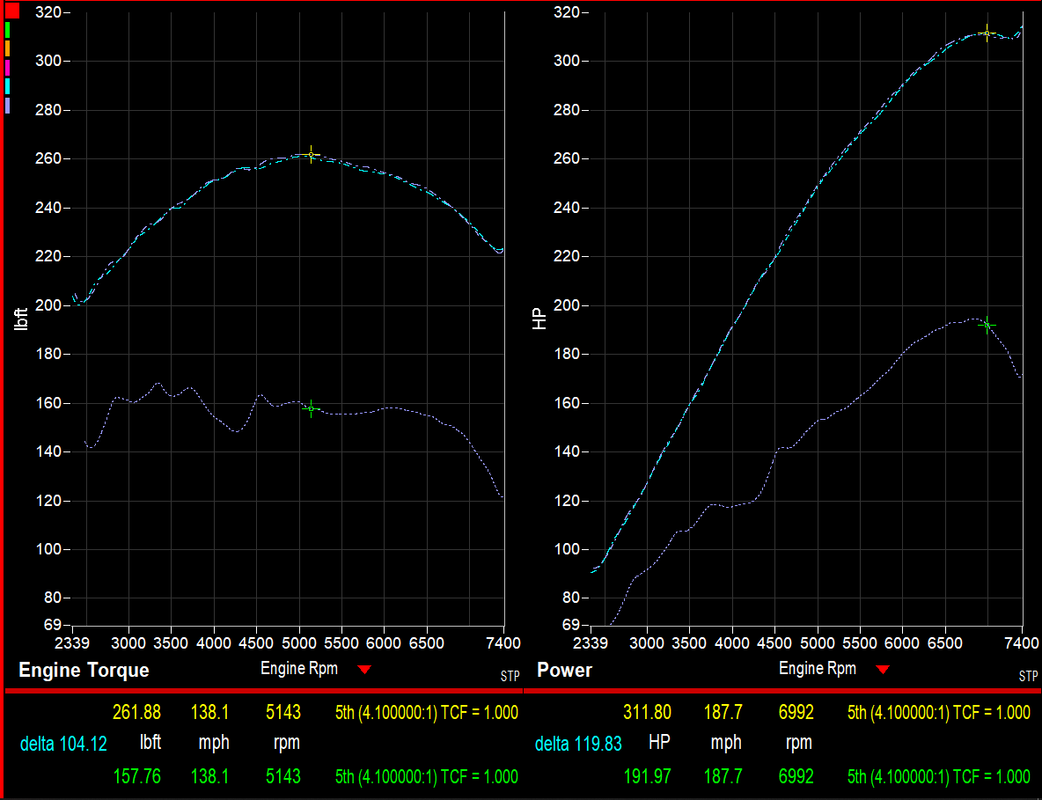Click green crosshair cursor on lower torque curve
Viewport: 1042px width, 800px height.
pos(310,409)
